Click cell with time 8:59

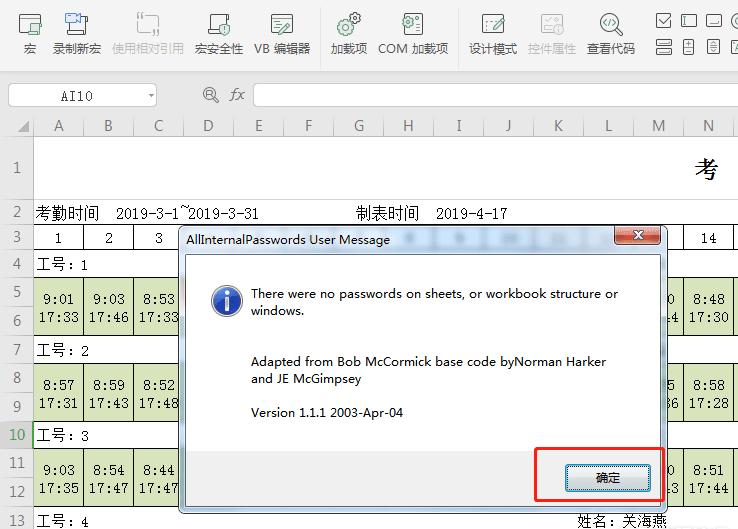(108, 385)
